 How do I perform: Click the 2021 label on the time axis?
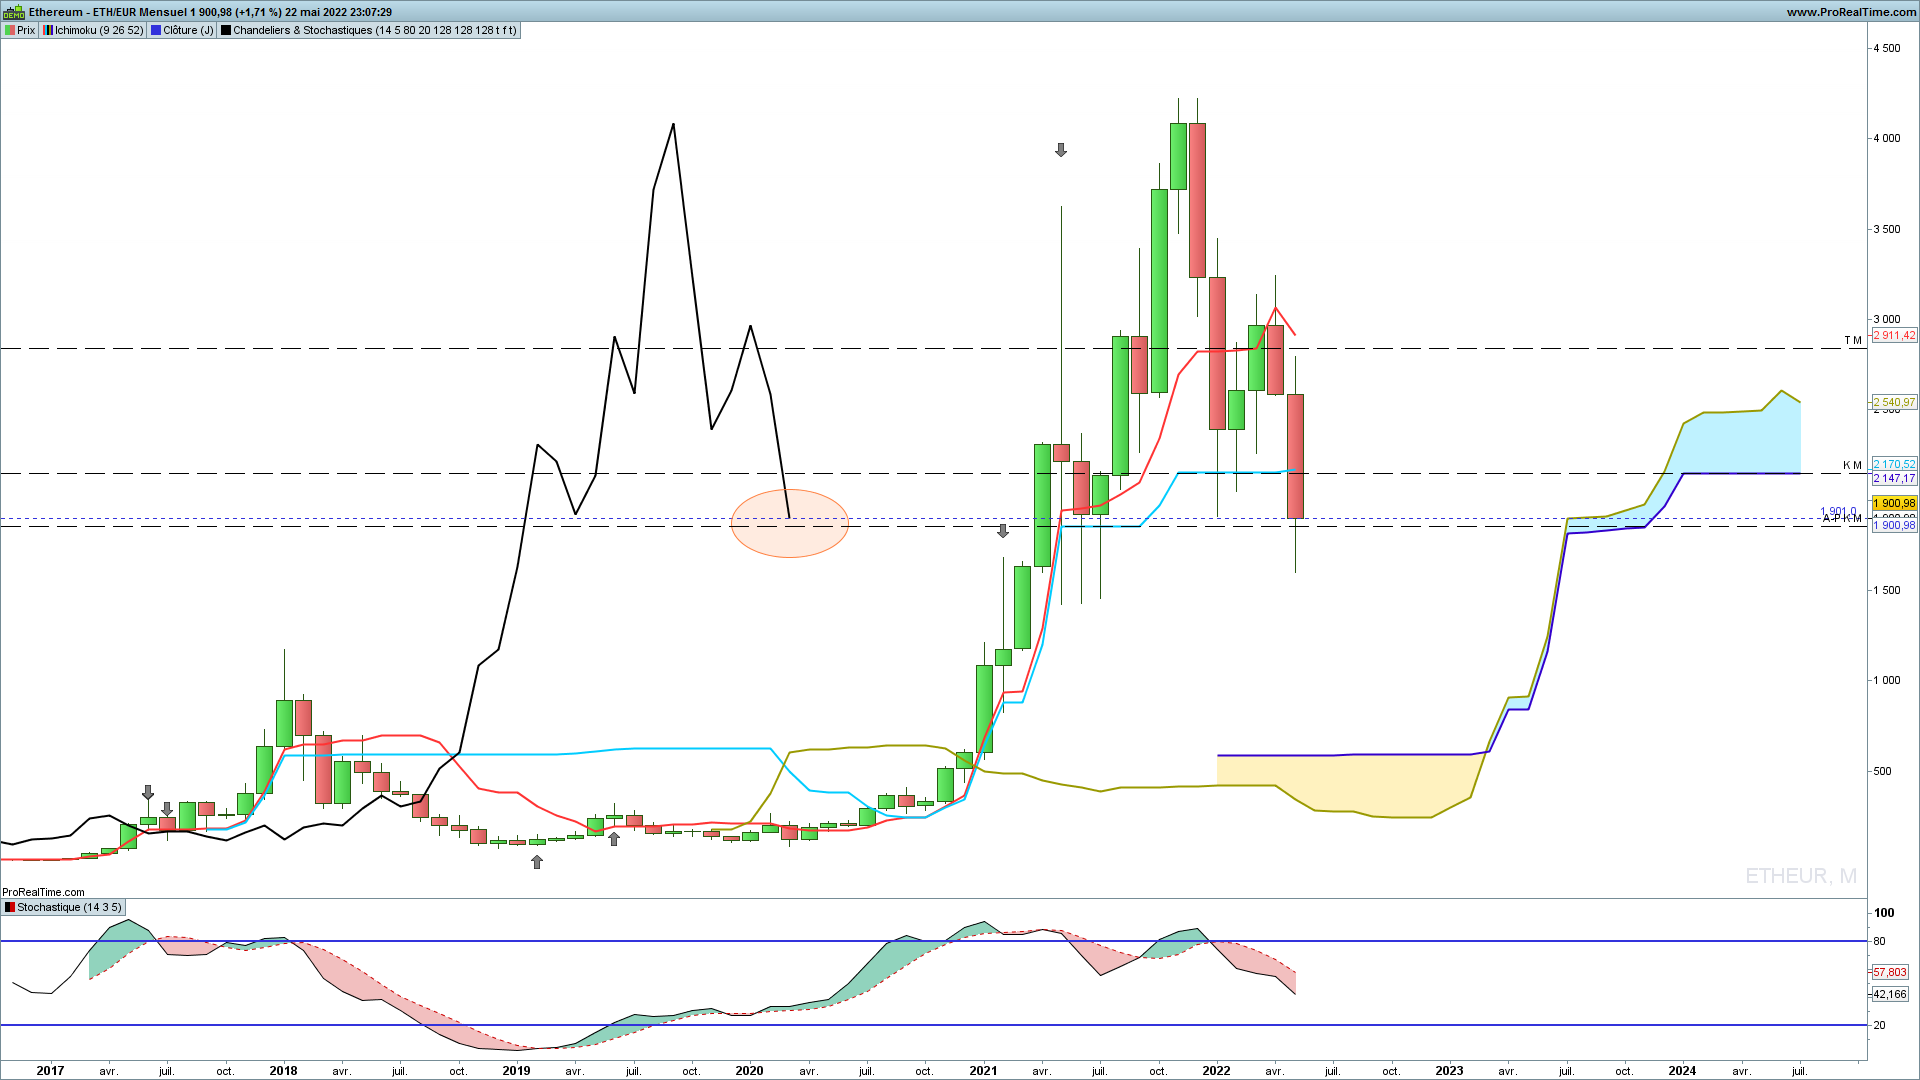click(983, 1071)
